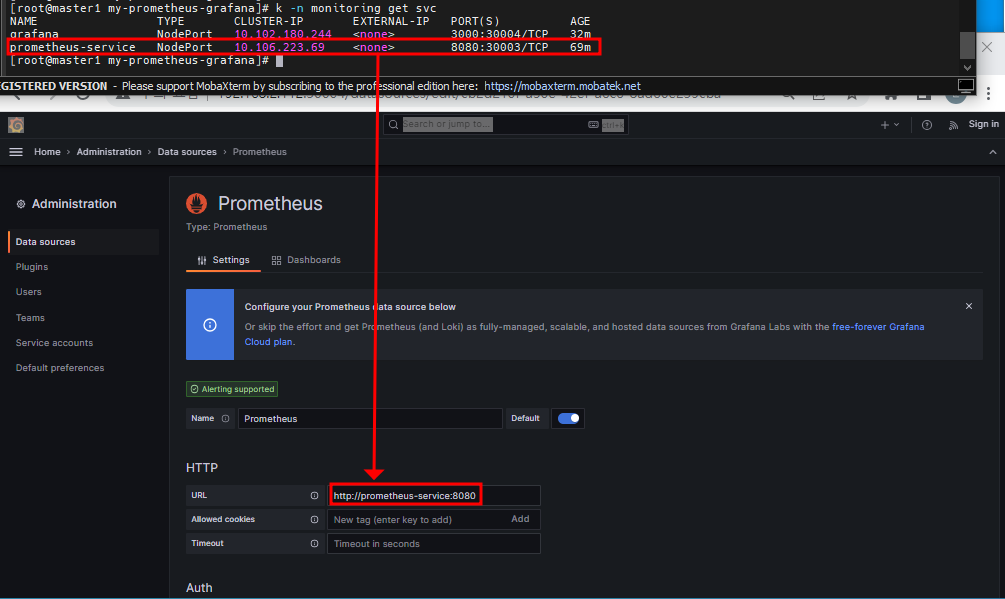Click terminal scrollbar down arrow
The height and width of the screenshot is (599, 1005).
click(967, 67)
